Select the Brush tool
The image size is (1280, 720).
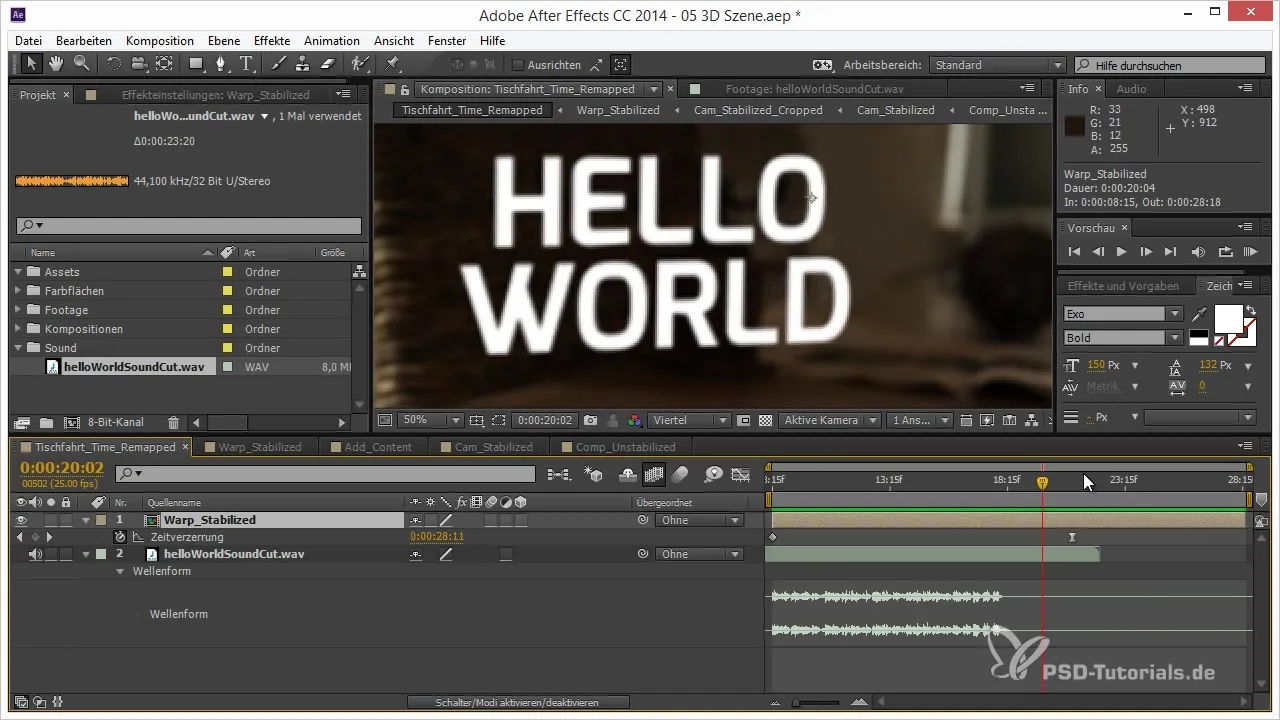[x=279, y=64]
